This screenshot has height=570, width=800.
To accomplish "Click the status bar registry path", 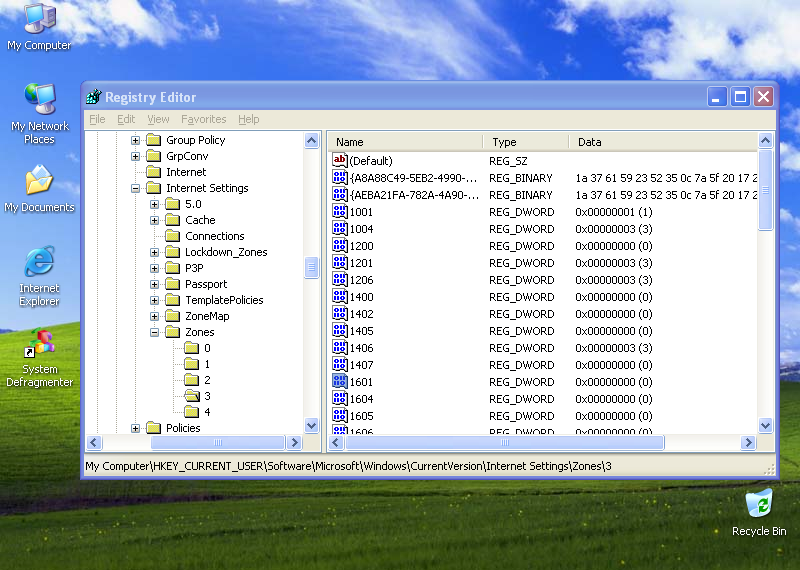I will [x=348, y=466].
